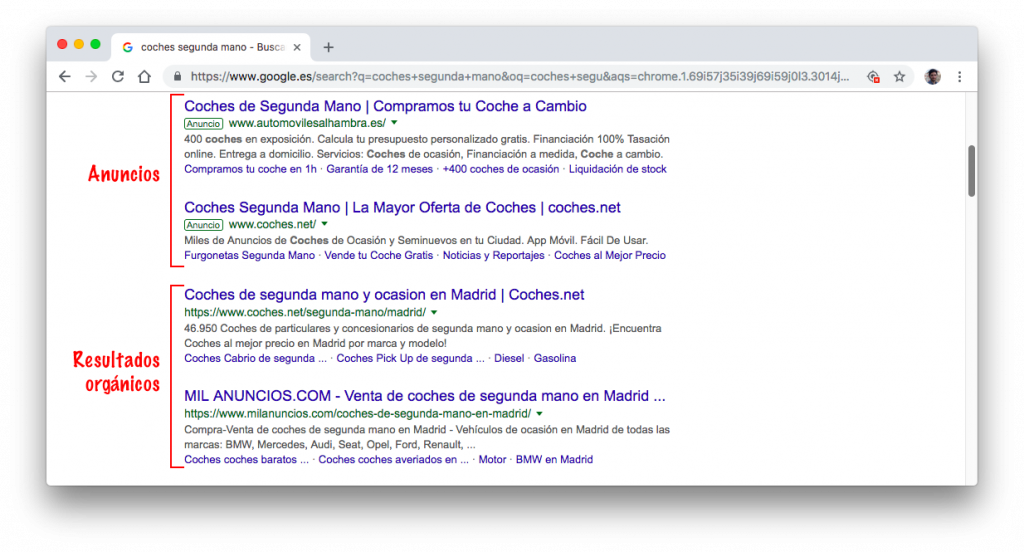Click the 'Coches coches baratos ...' sitelink
This screenshot has width=1024, height=552.
coord(246,459)
